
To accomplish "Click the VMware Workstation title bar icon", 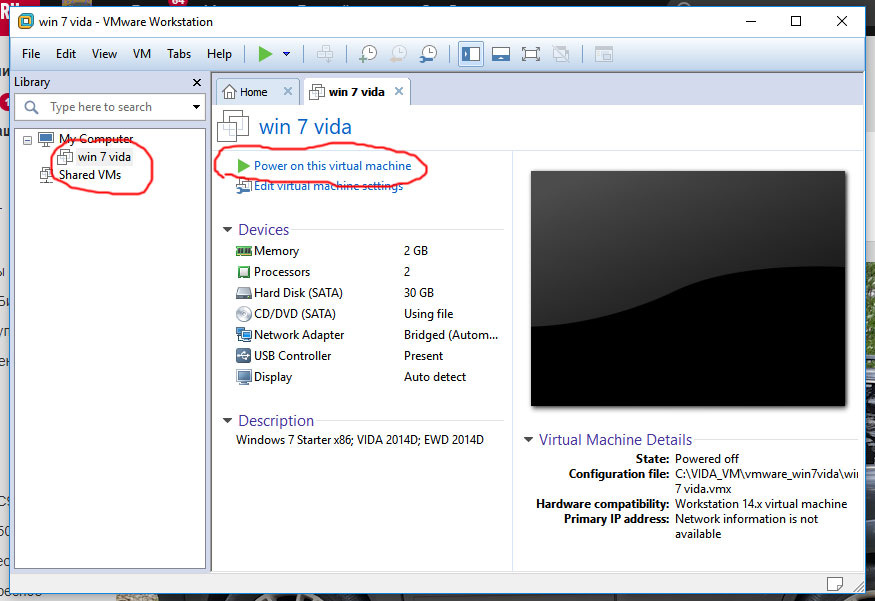I will (x=26, y=22).
